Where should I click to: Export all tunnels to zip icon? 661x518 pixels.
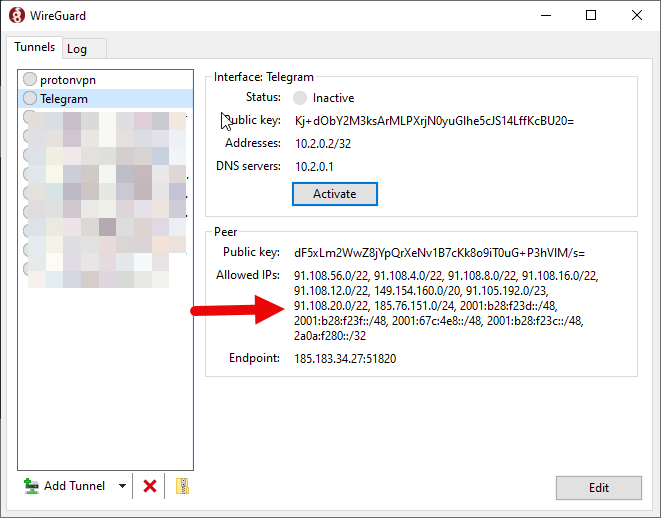182,486
